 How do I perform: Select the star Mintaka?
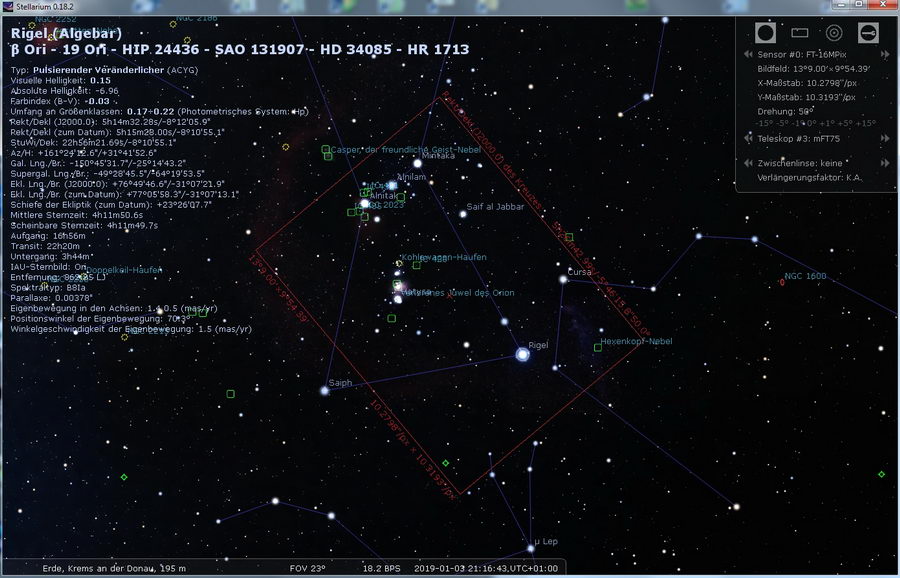point(417,163)
